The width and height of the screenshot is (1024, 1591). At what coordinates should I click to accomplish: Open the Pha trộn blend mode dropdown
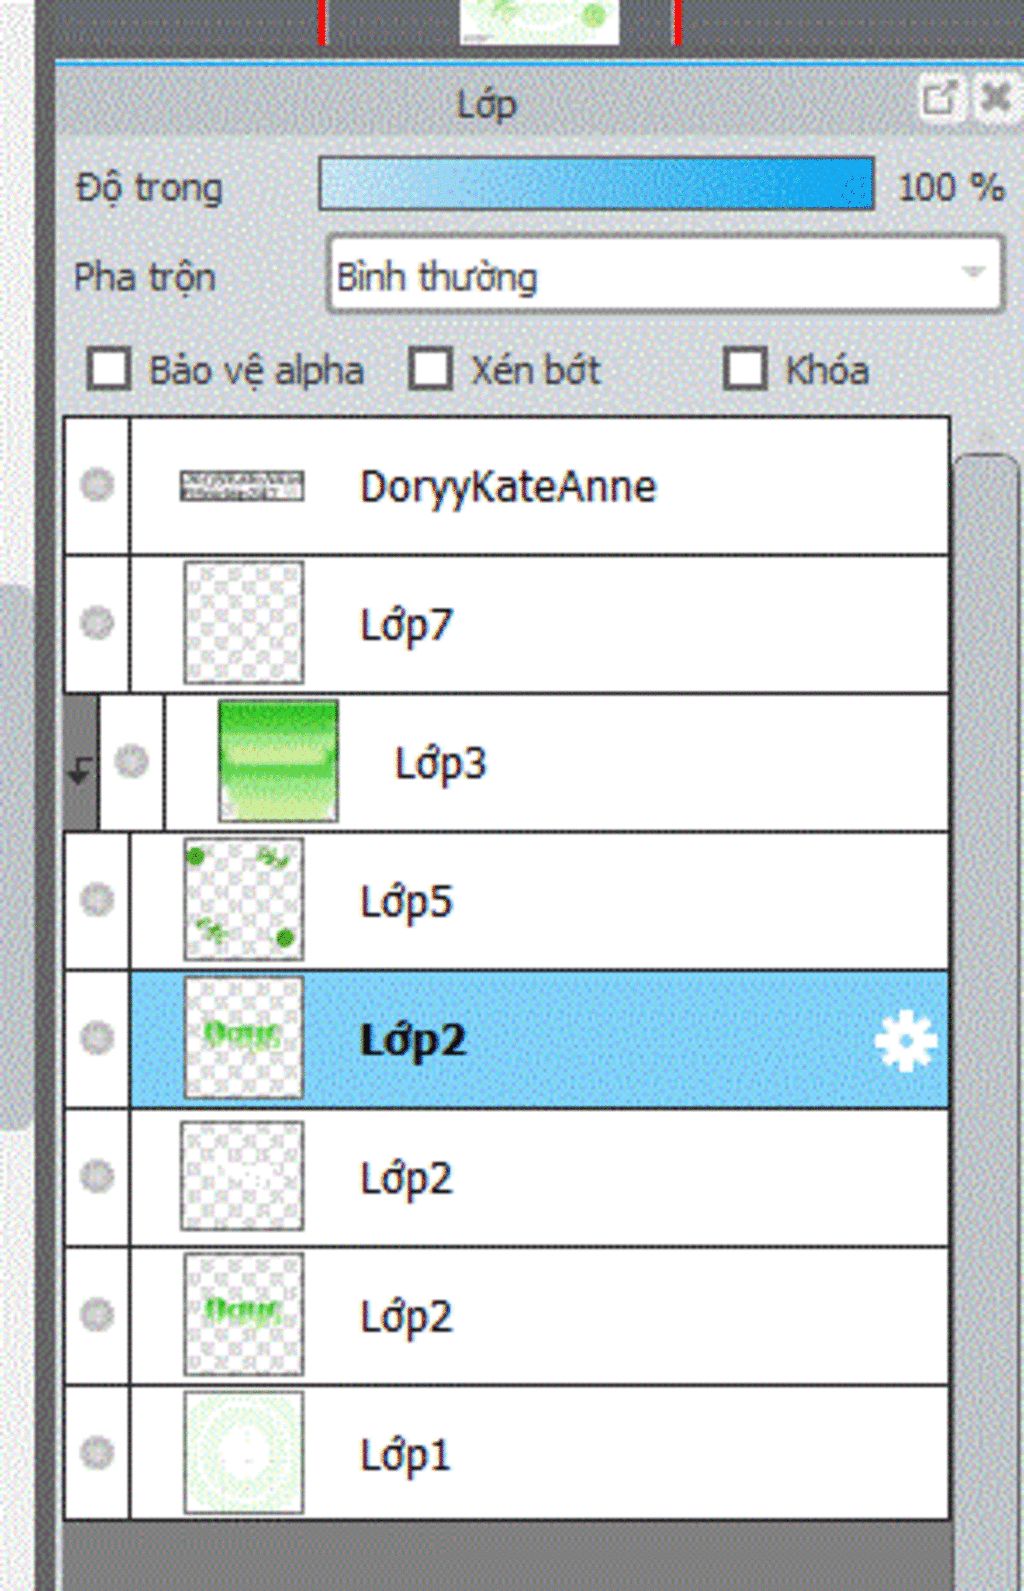665,275
